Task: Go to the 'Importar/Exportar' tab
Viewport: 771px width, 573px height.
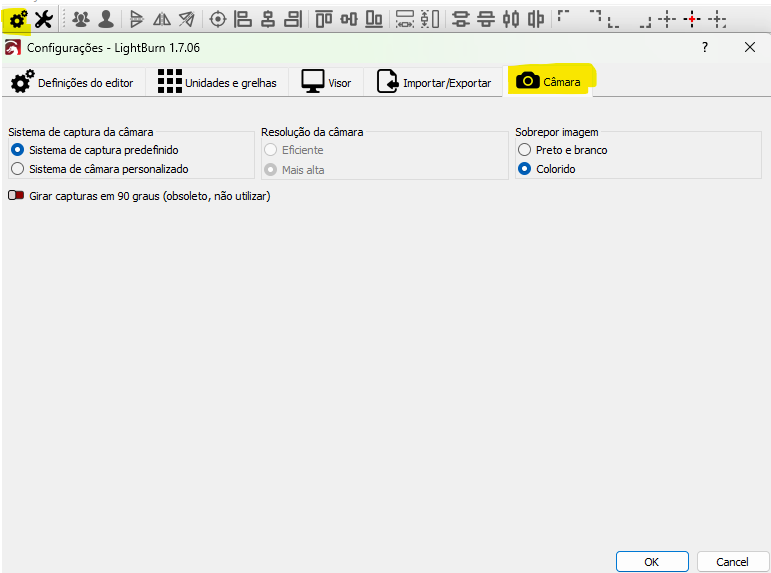Action: click(x=434, y=83)
